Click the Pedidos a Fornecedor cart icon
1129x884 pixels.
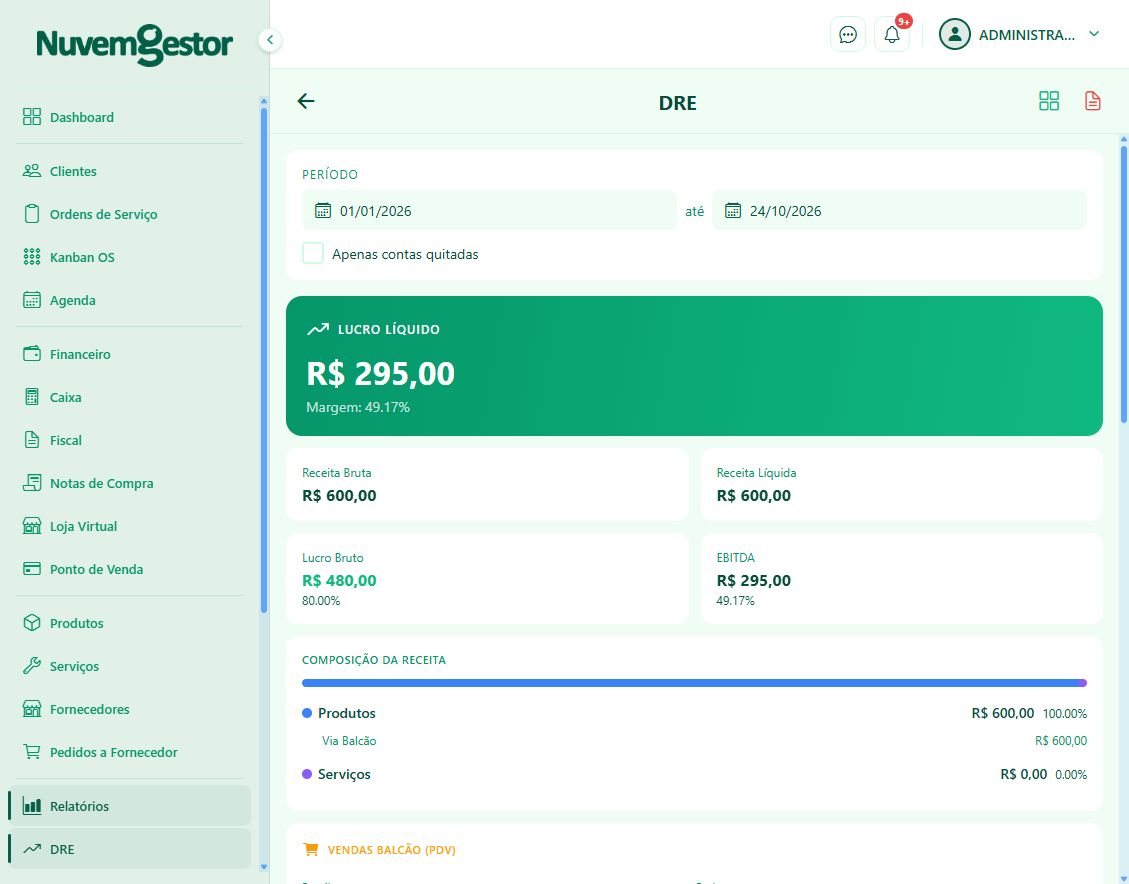(32, 752)
